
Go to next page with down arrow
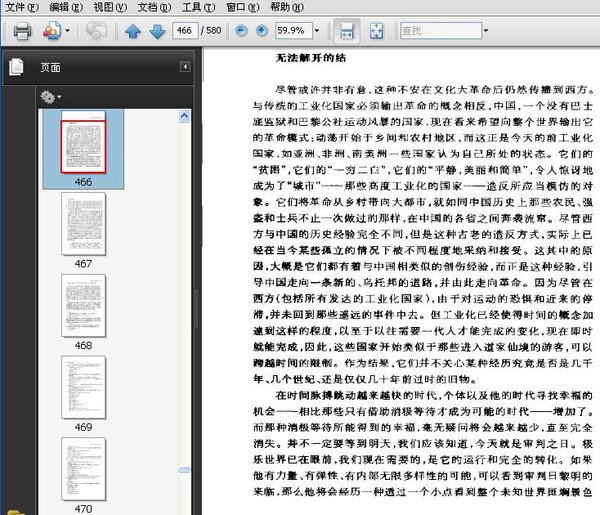(x=157, y=31)
